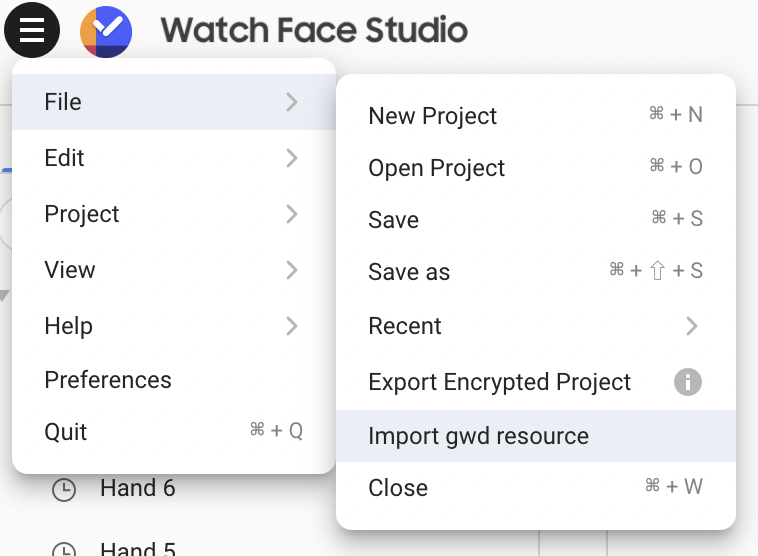Select Save as option

pyautogui.click(x=409, y=272)
